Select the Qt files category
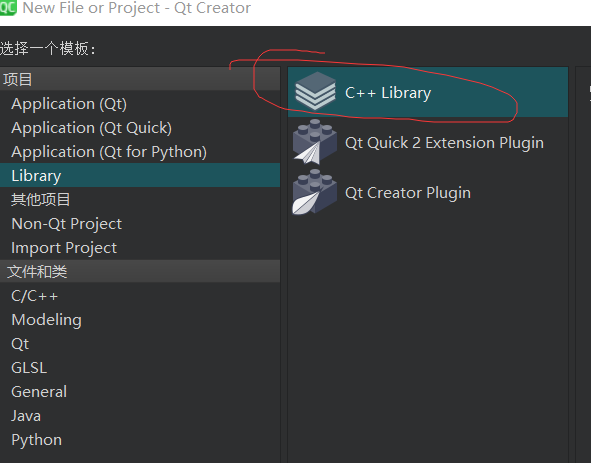This screenshot has height=463, width=591. pyautogui.click(x=140, y=344)
